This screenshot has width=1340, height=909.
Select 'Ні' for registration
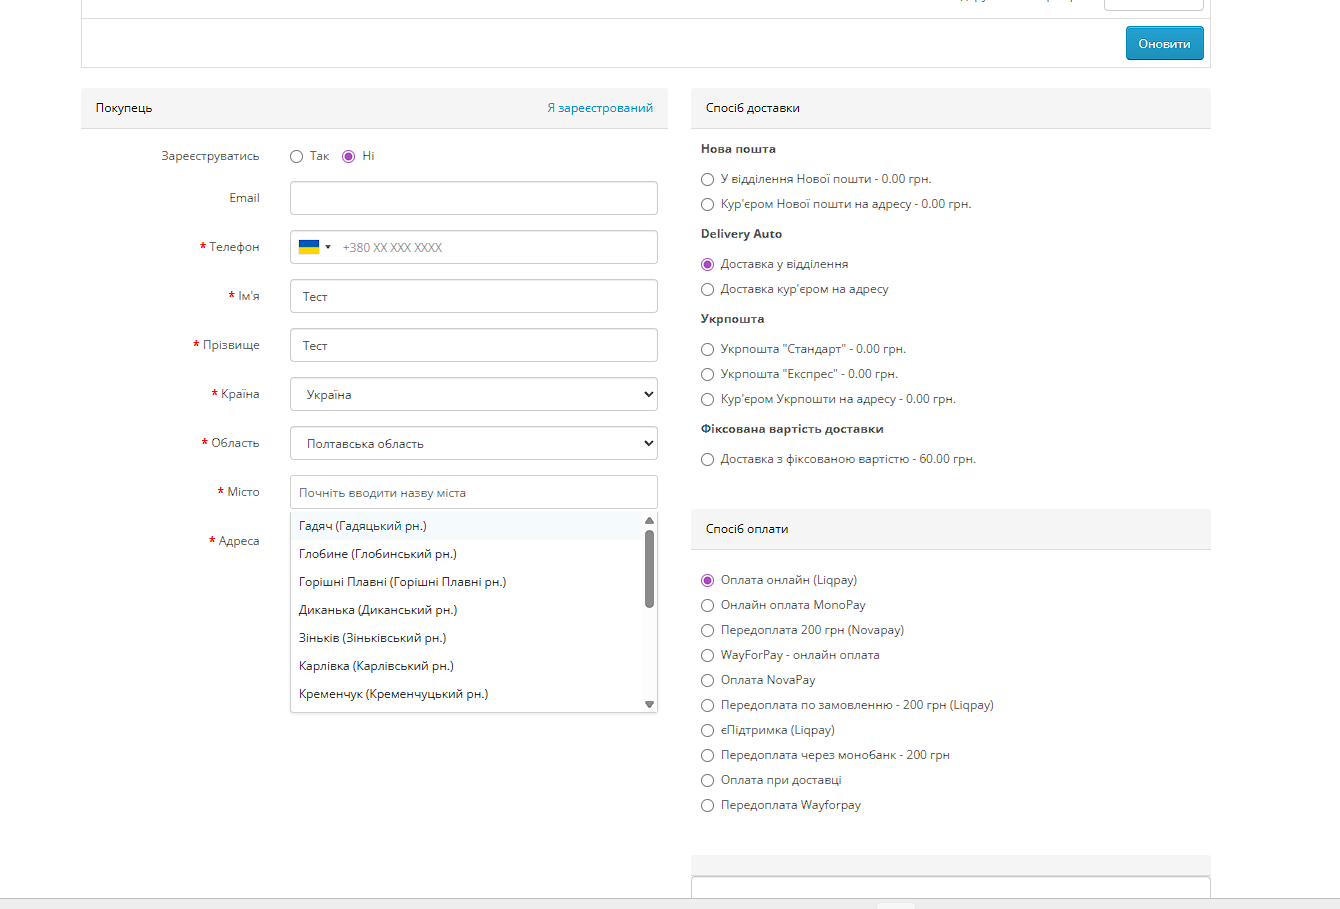coord(348,156)
